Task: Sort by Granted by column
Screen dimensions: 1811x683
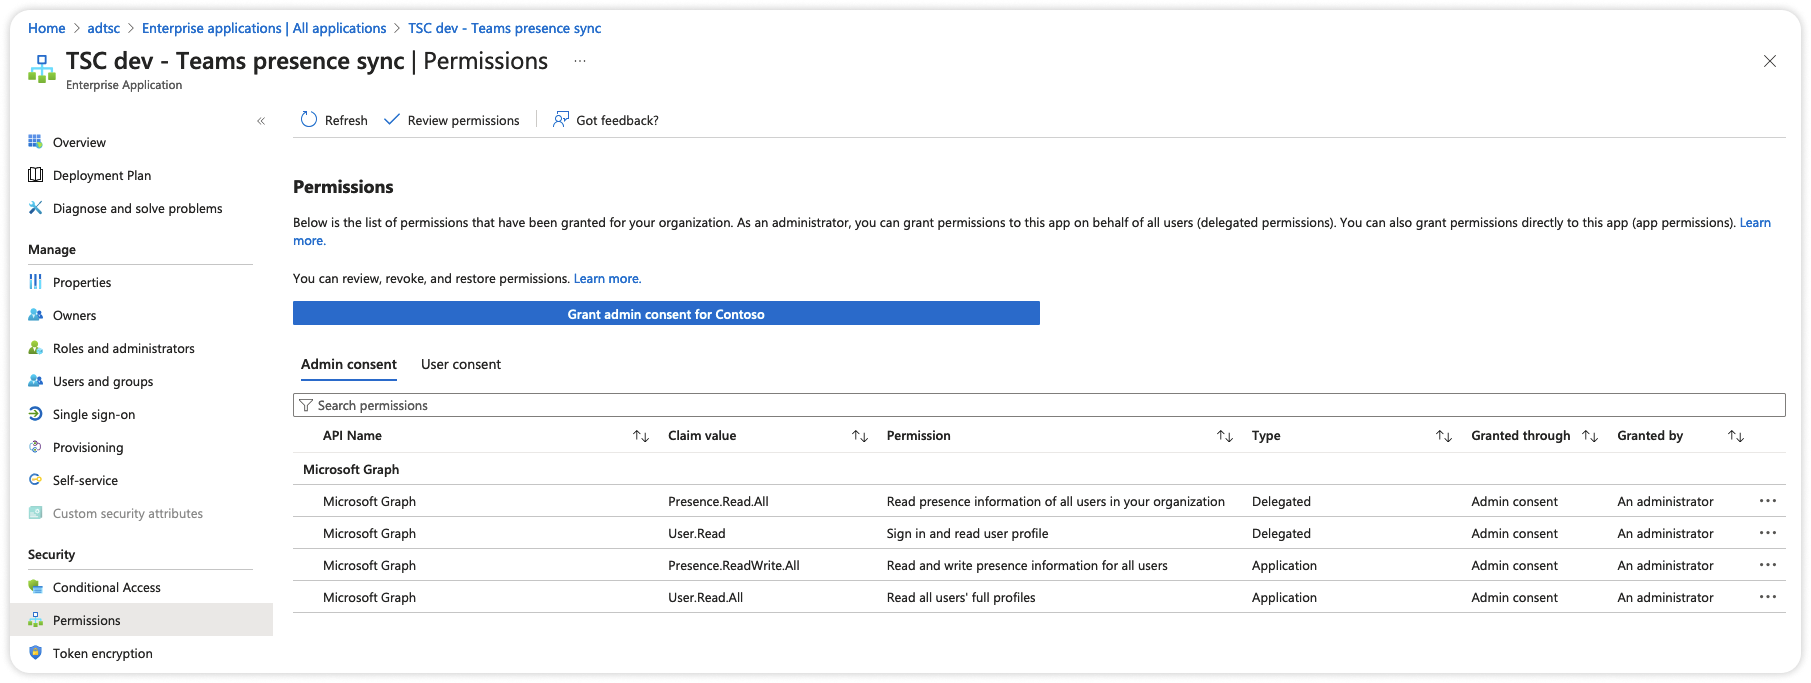Action: pos(1736,436)
